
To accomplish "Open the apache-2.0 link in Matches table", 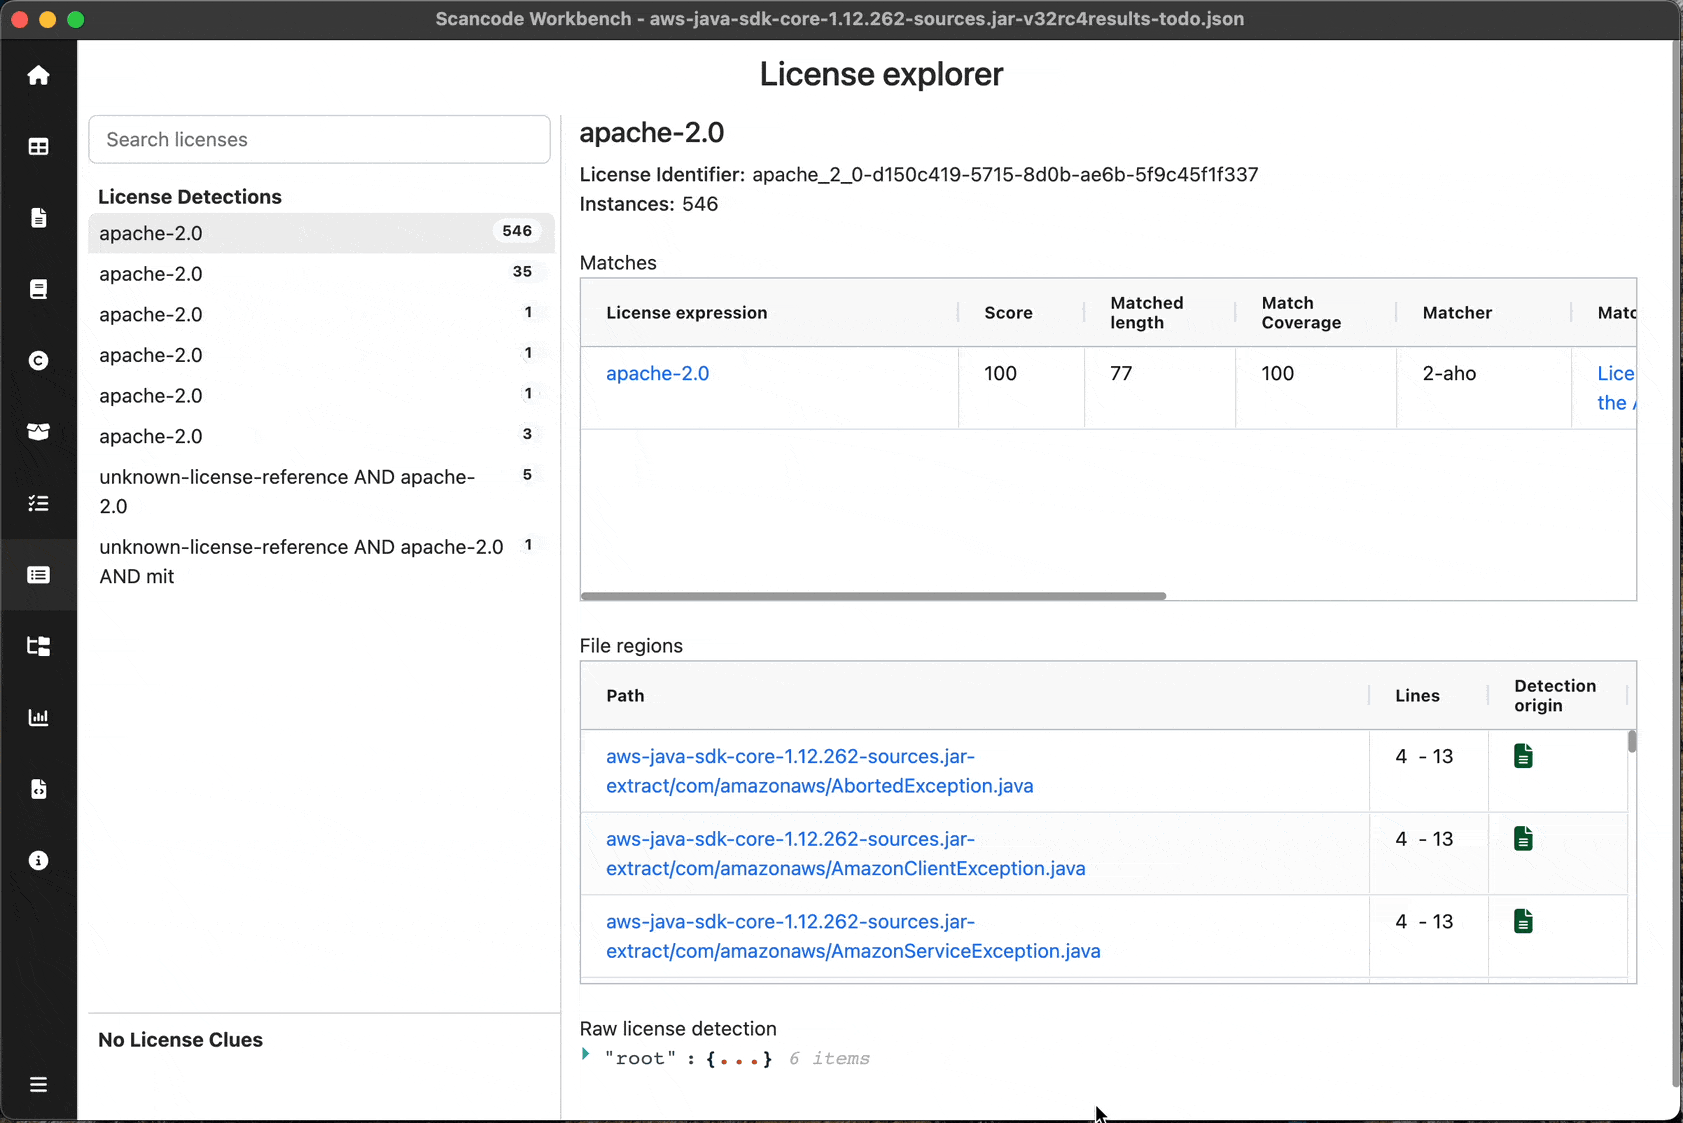I will click(x=657, y=374).
